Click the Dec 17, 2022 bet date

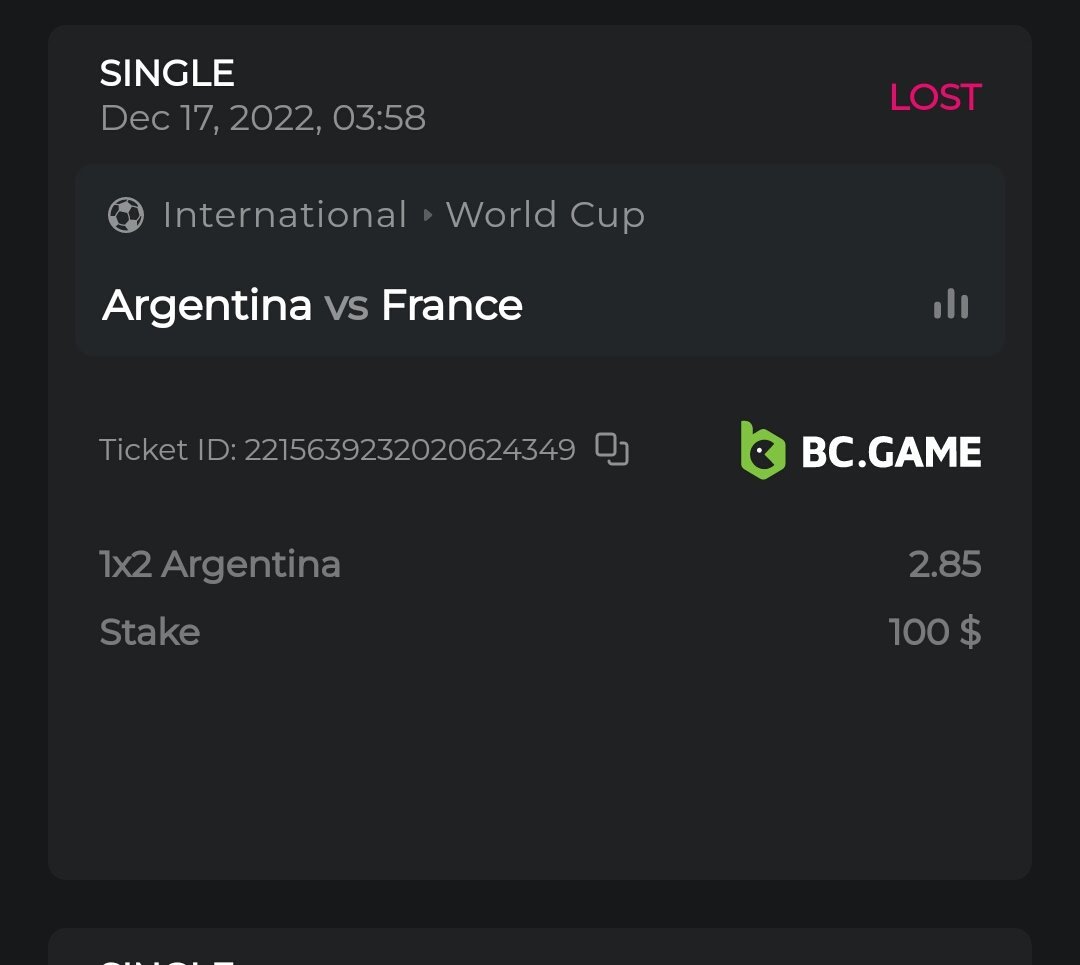(x=263, y=118)
